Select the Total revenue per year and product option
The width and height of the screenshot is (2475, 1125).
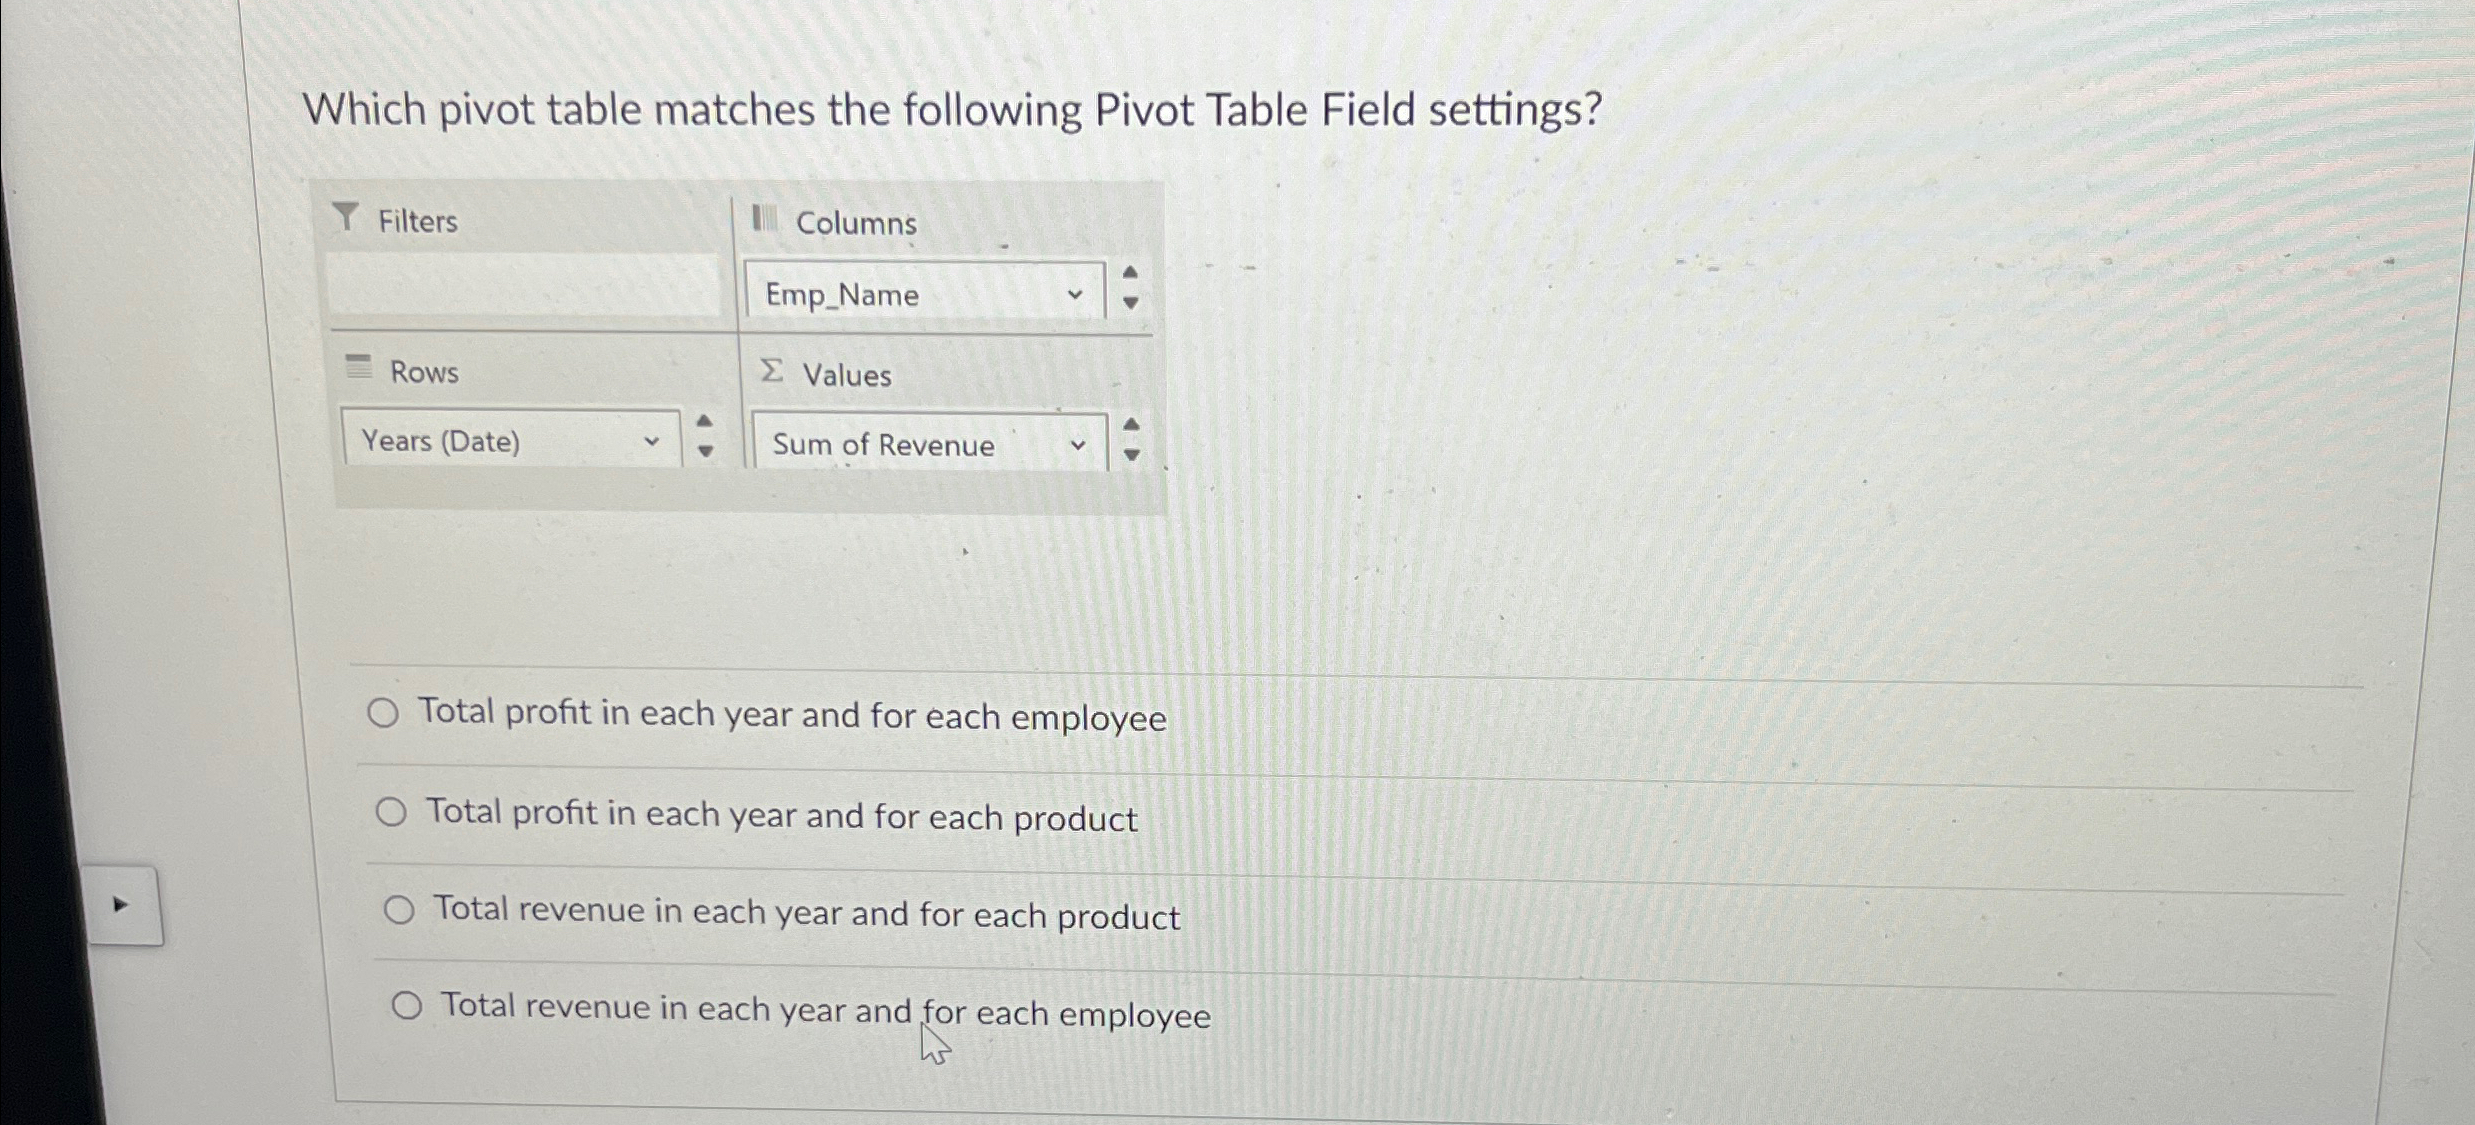(401, 910)
